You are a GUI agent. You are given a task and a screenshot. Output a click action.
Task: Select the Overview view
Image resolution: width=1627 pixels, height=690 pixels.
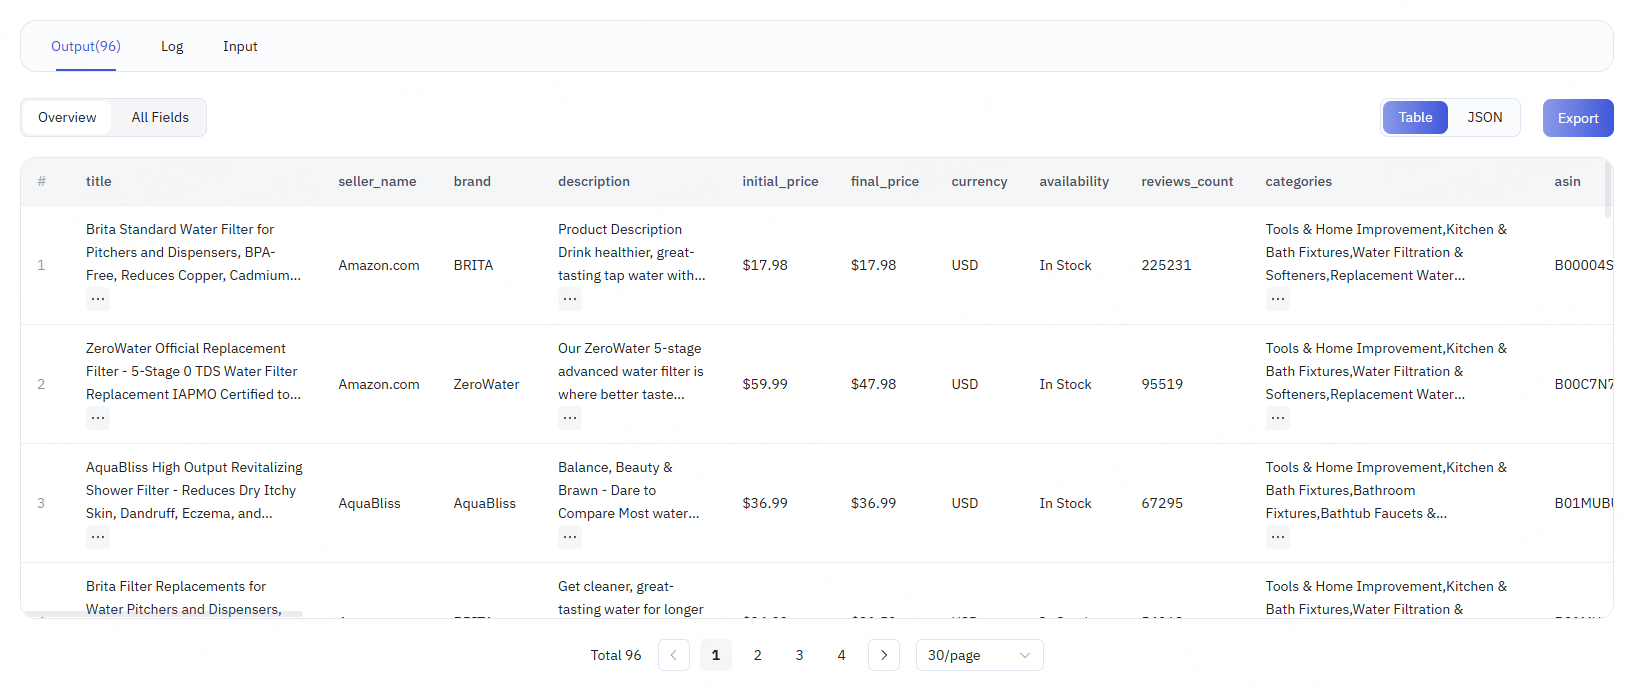[x=67, y=117]
